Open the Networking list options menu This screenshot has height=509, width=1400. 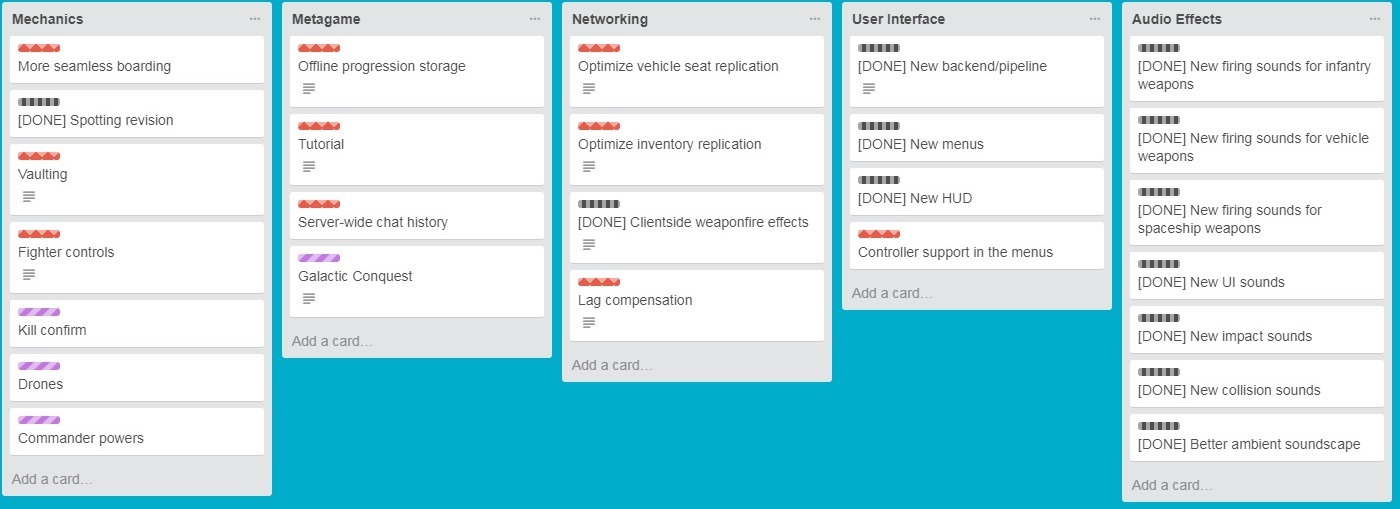(815, 19)
